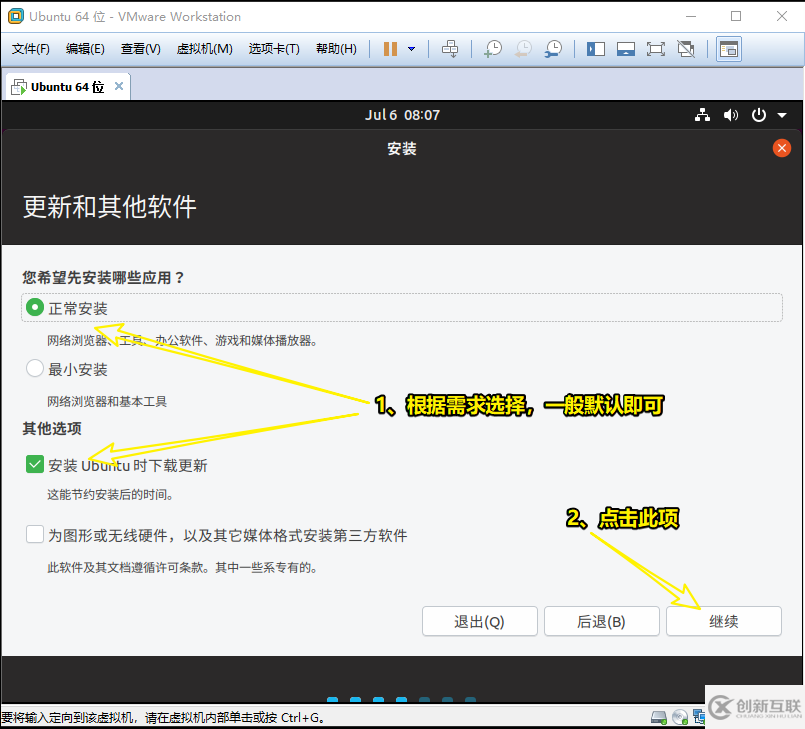
Task: Minimize the VMware Workstation window
Action: [691, 16]
